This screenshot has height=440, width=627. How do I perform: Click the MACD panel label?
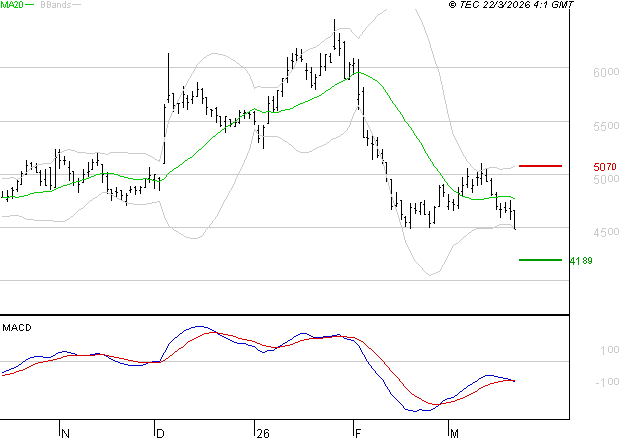17,328
